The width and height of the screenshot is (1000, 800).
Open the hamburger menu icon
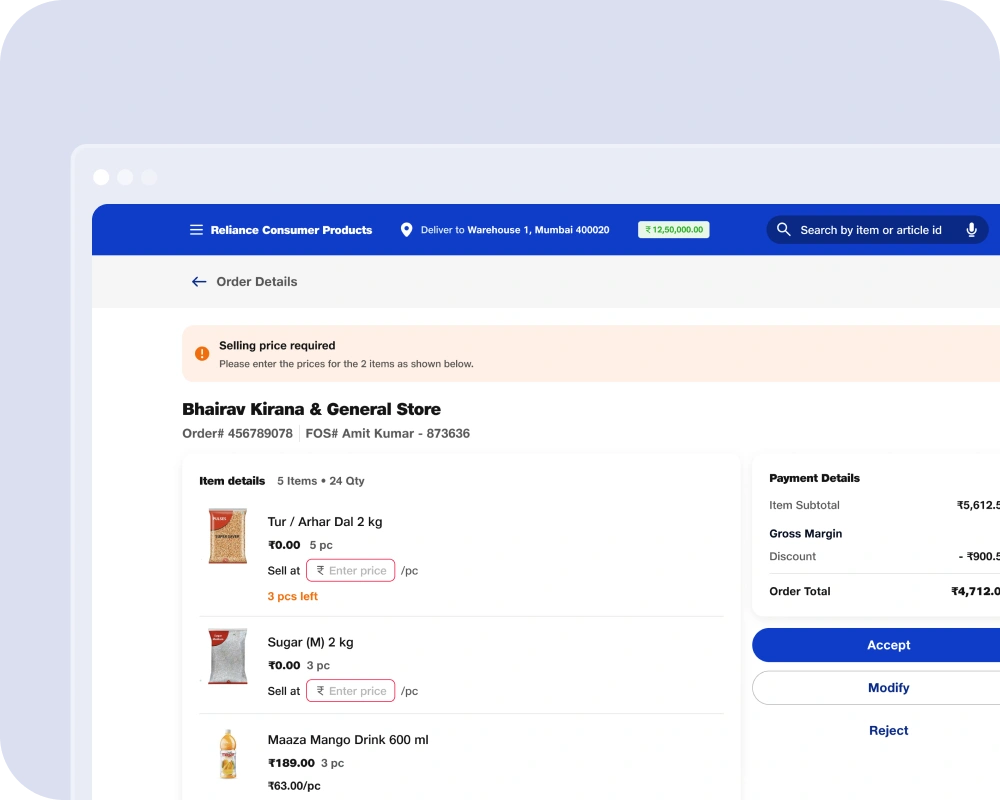(x=196, y=230)
